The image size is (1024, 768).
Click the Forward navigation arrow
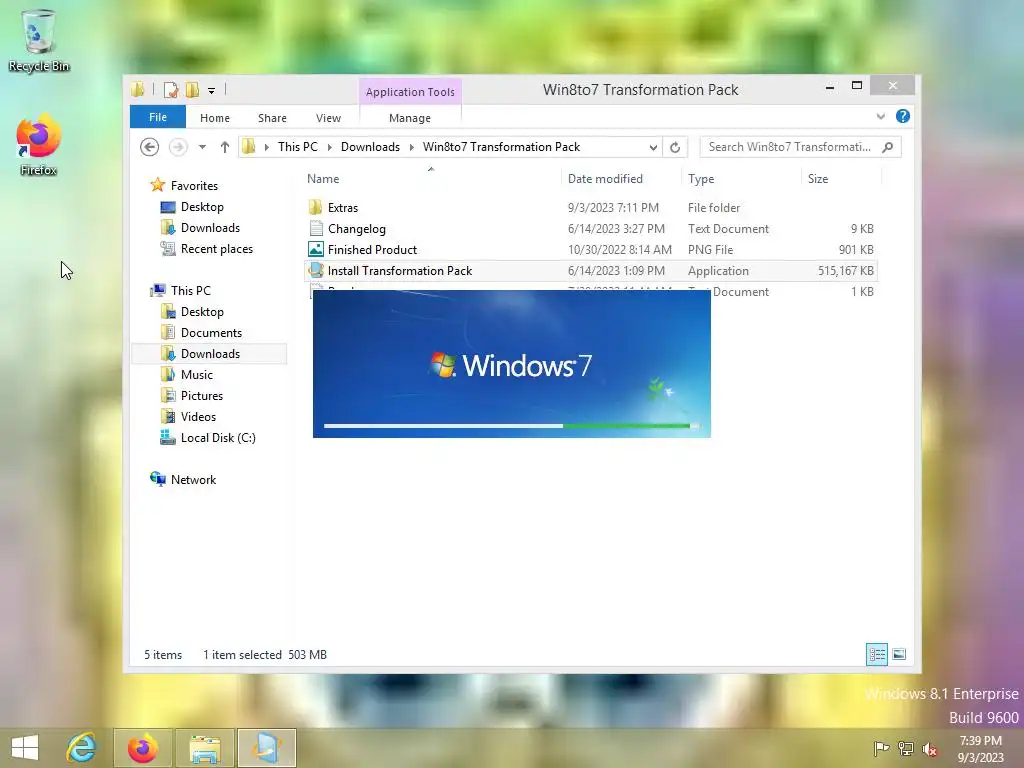[178, 147]
